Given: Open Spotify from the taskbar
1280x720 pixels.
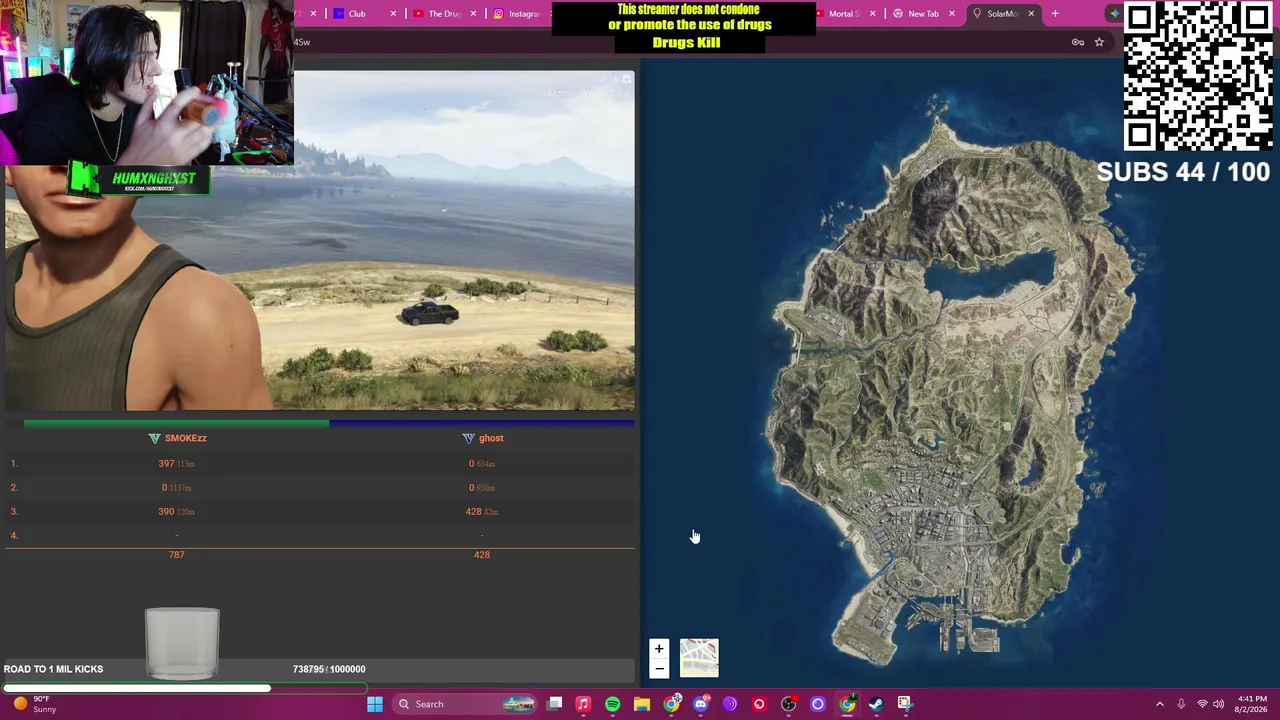Looking at the screenshot, I should [612, 704].
